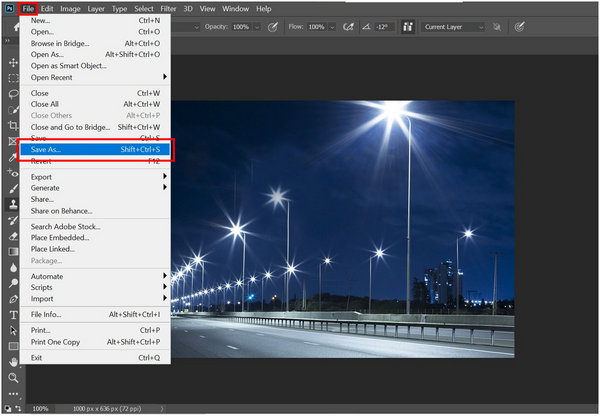Select the Spot Healing Brush tool
The width and height of the screenshot is (600, 416).
[13, 173]
